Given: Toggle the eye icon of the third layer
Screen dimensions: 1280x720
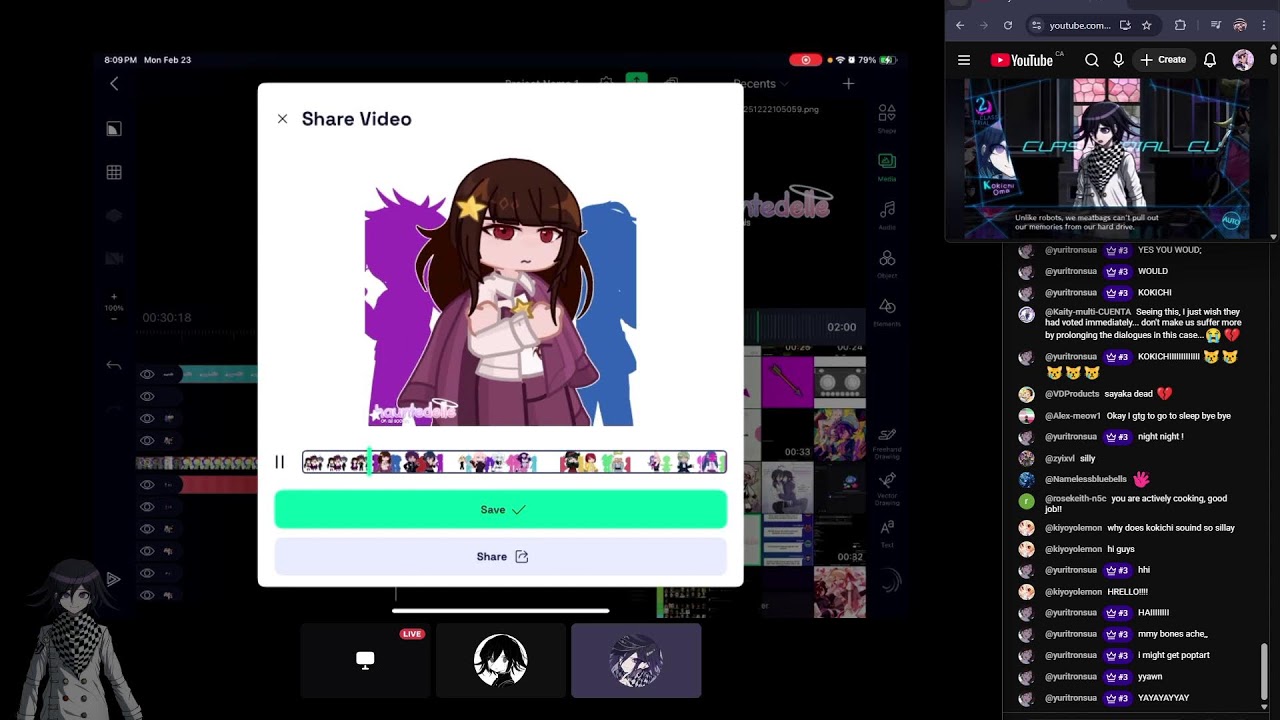Looking at the screenshot, I should 147,418.
